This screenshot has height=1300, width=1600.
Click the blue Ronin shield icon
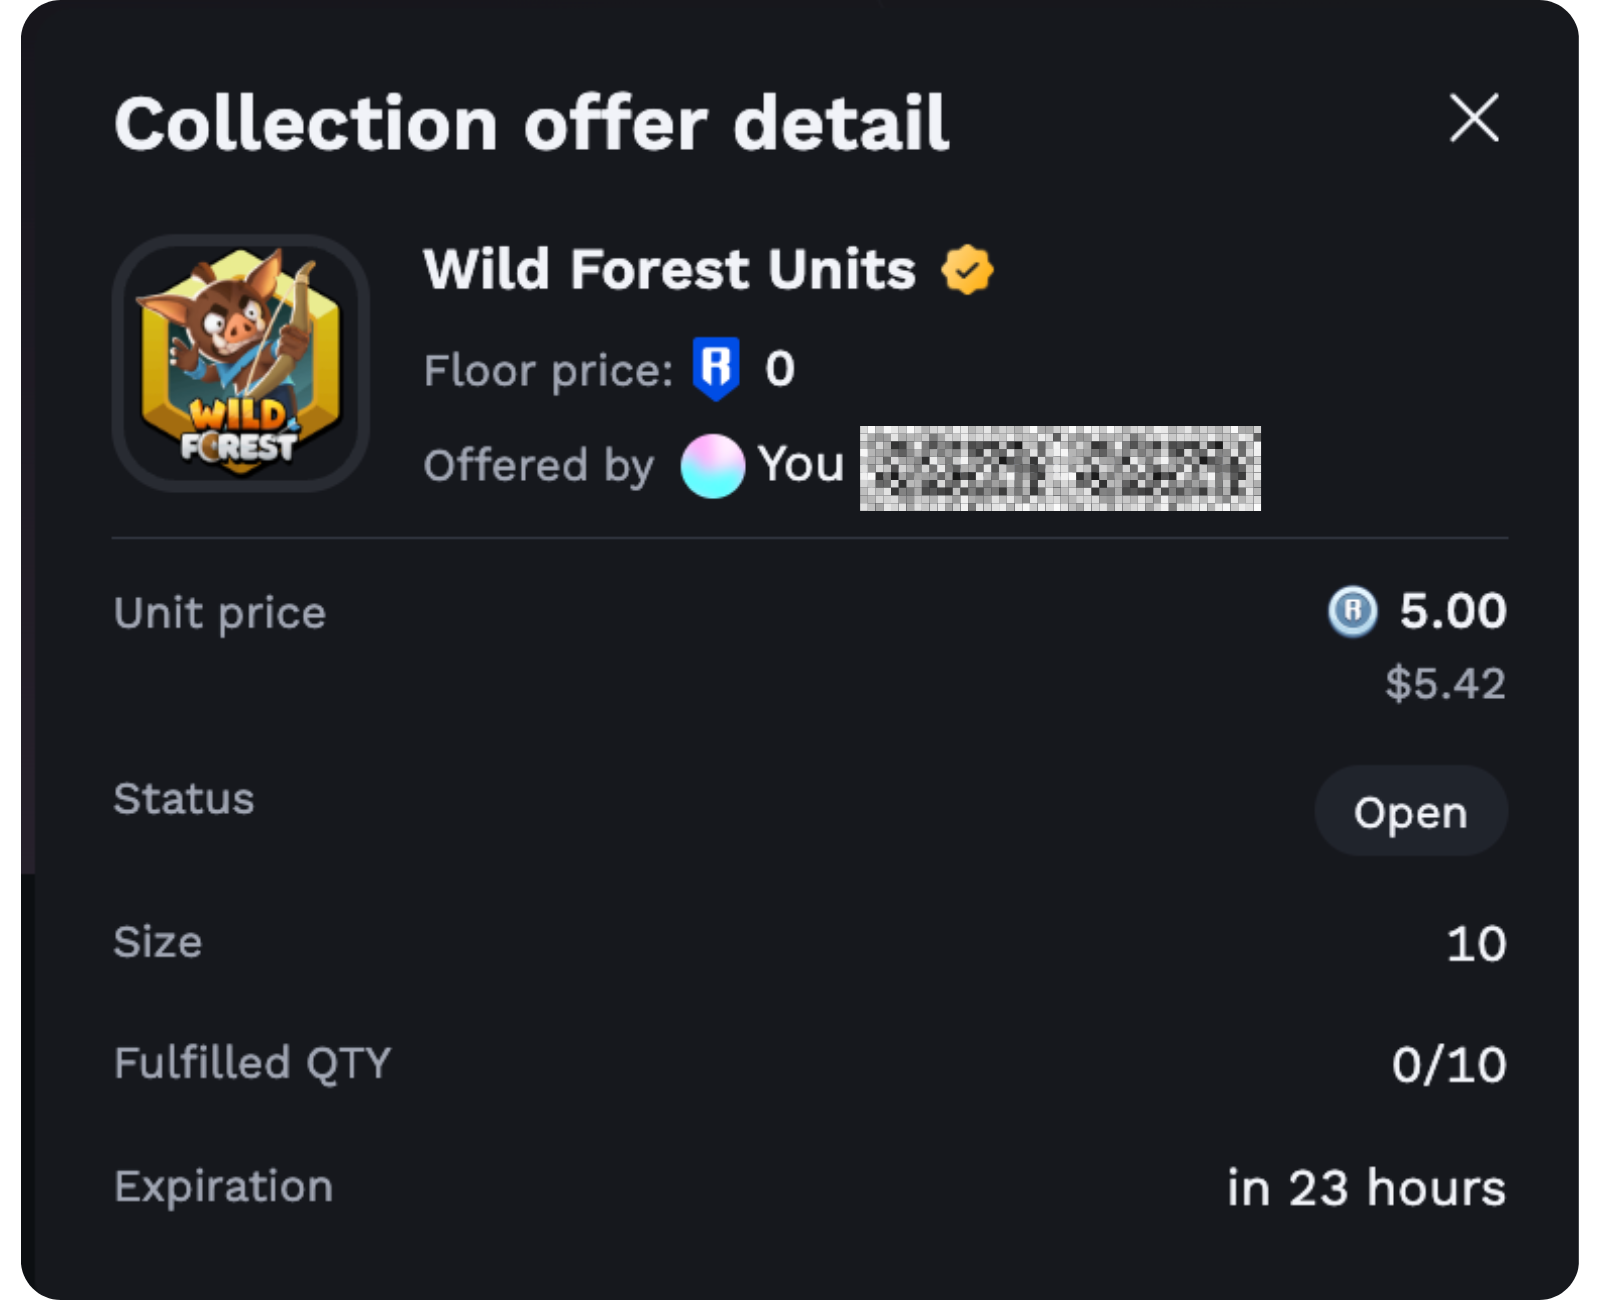click(x=716, y=369)
